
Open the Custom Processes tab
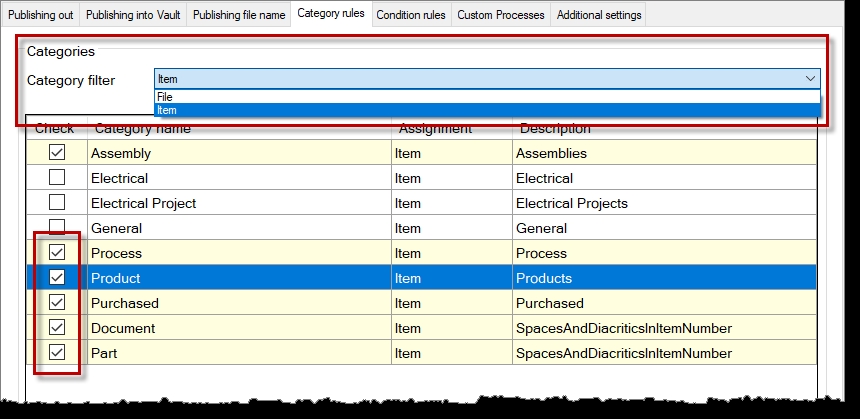[x=501, y=15]
